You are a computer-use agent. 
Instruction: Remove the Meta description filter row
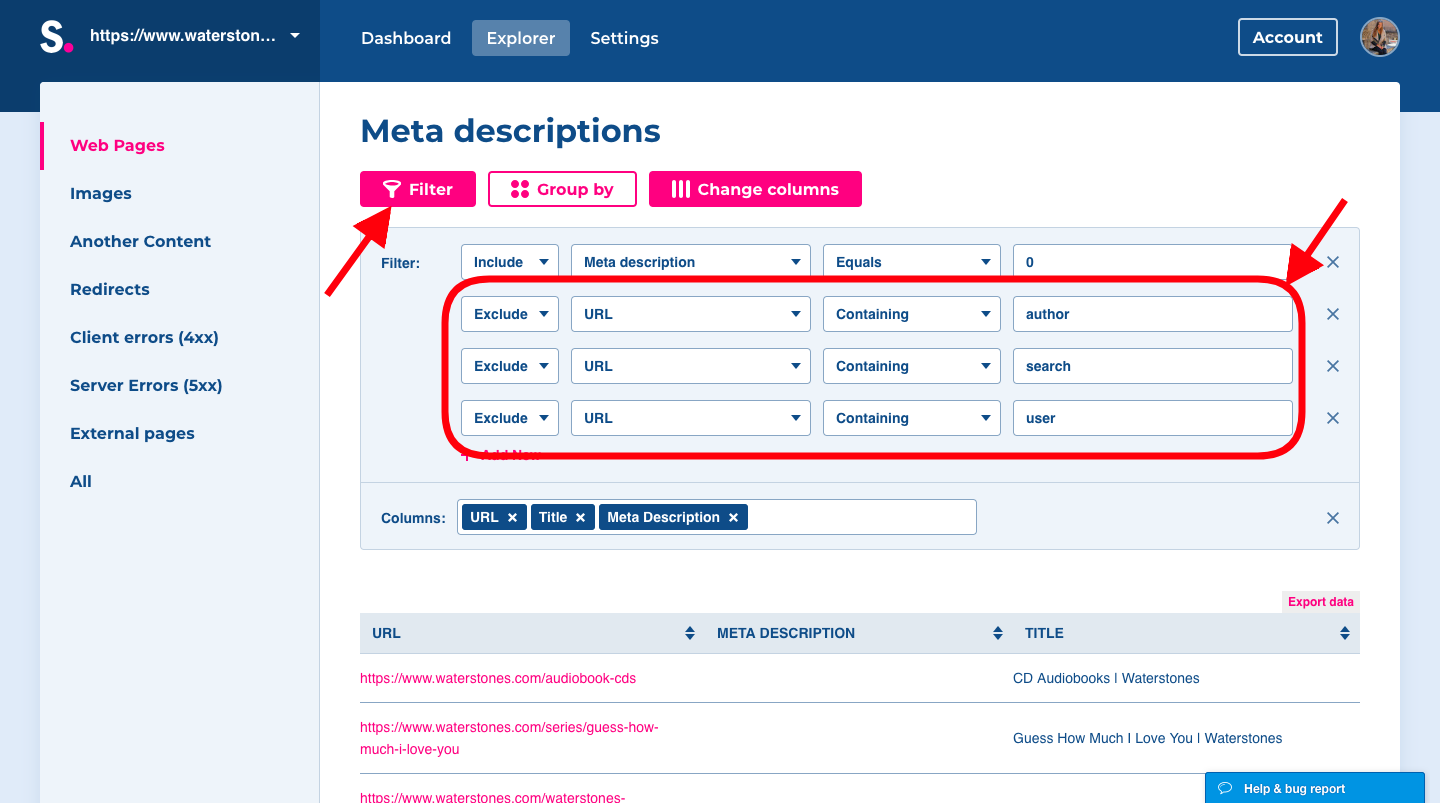tap(1333, 262)
